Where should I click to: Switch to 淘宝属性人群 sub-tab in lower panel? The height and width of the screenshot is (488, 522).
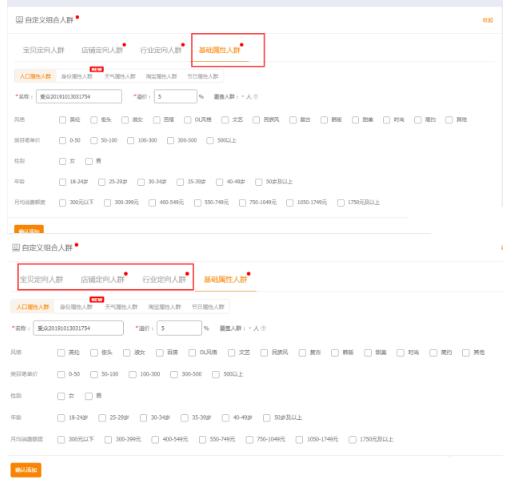(164, 307)
